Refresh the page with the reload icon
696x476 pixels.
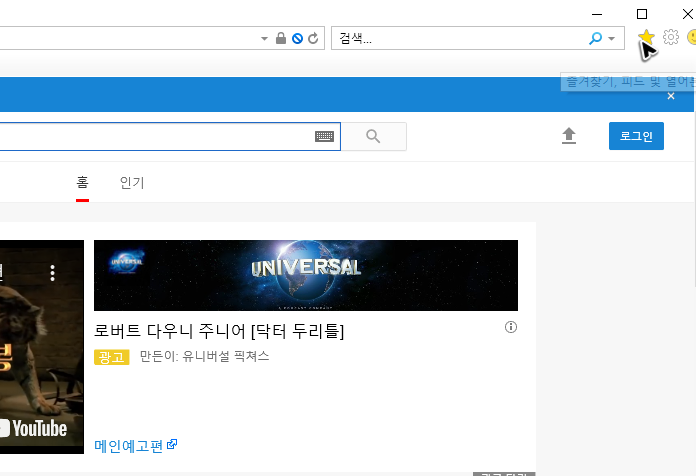tap(313, 38)
